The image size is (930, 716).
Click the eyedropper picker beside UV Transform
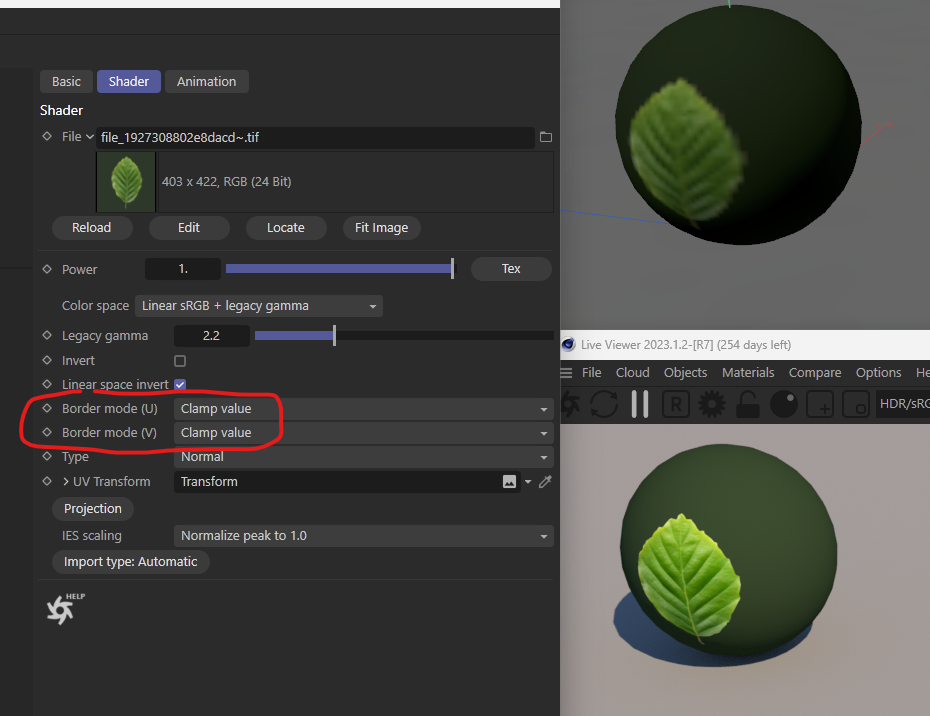point(545,482)
